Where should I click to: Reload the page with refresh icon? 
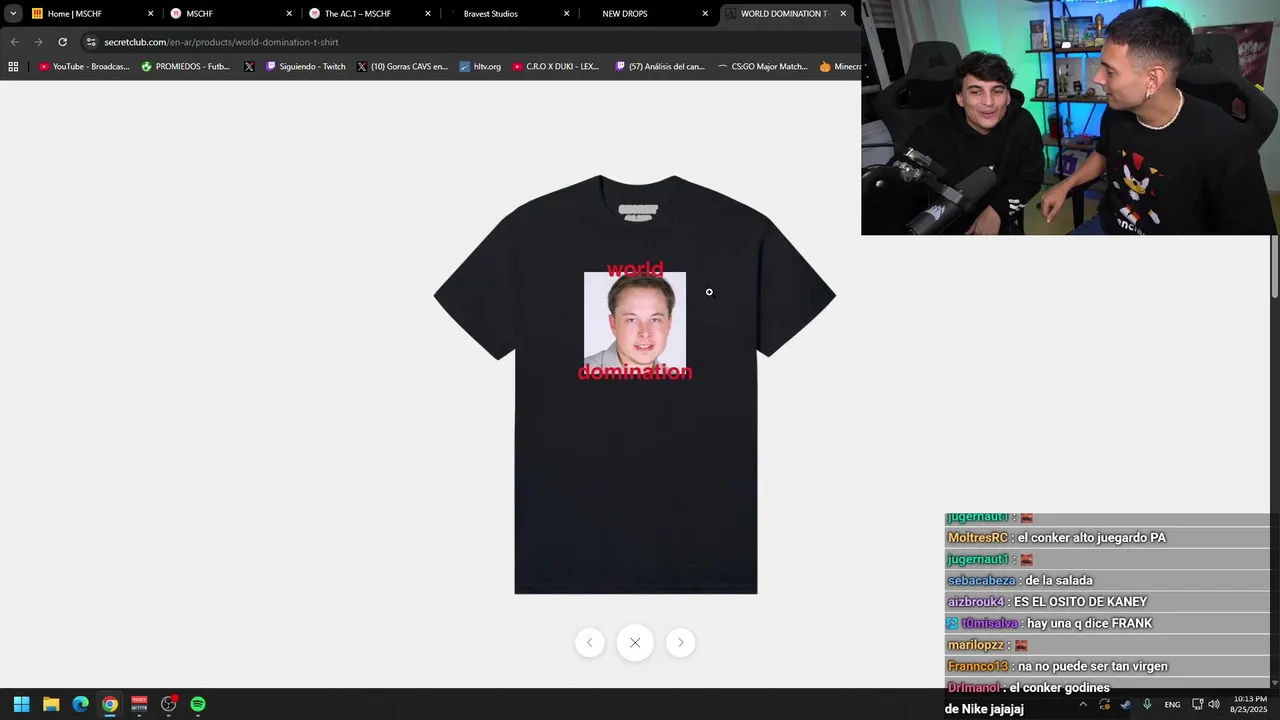click(62, 42)
